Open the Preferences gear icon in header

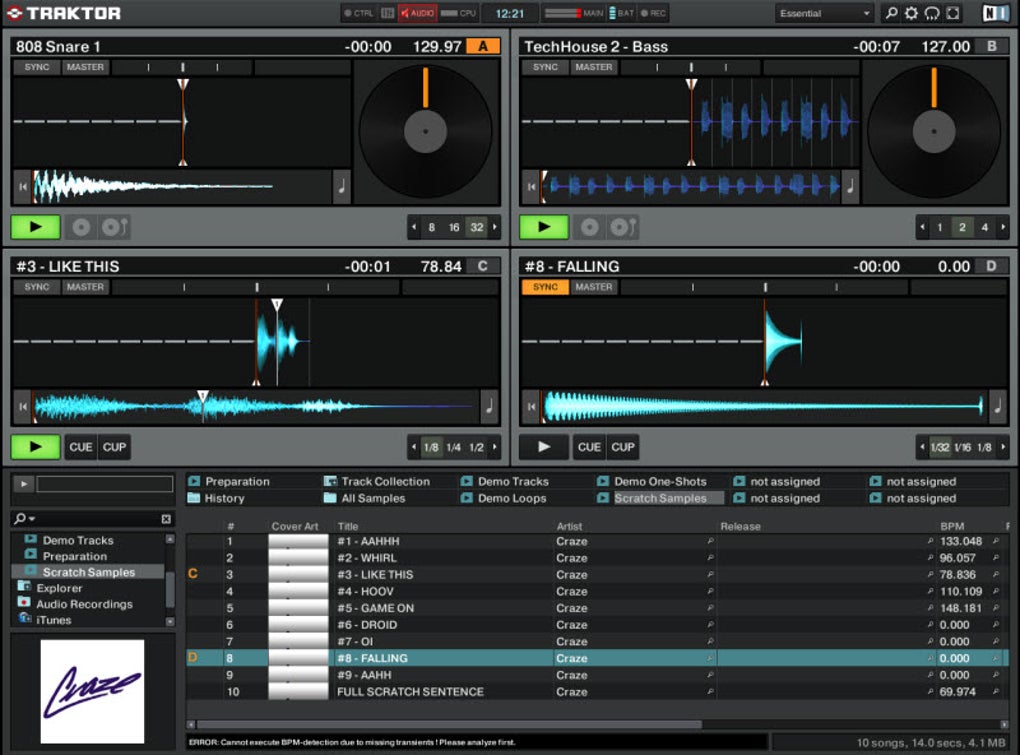tap(911, 13)
